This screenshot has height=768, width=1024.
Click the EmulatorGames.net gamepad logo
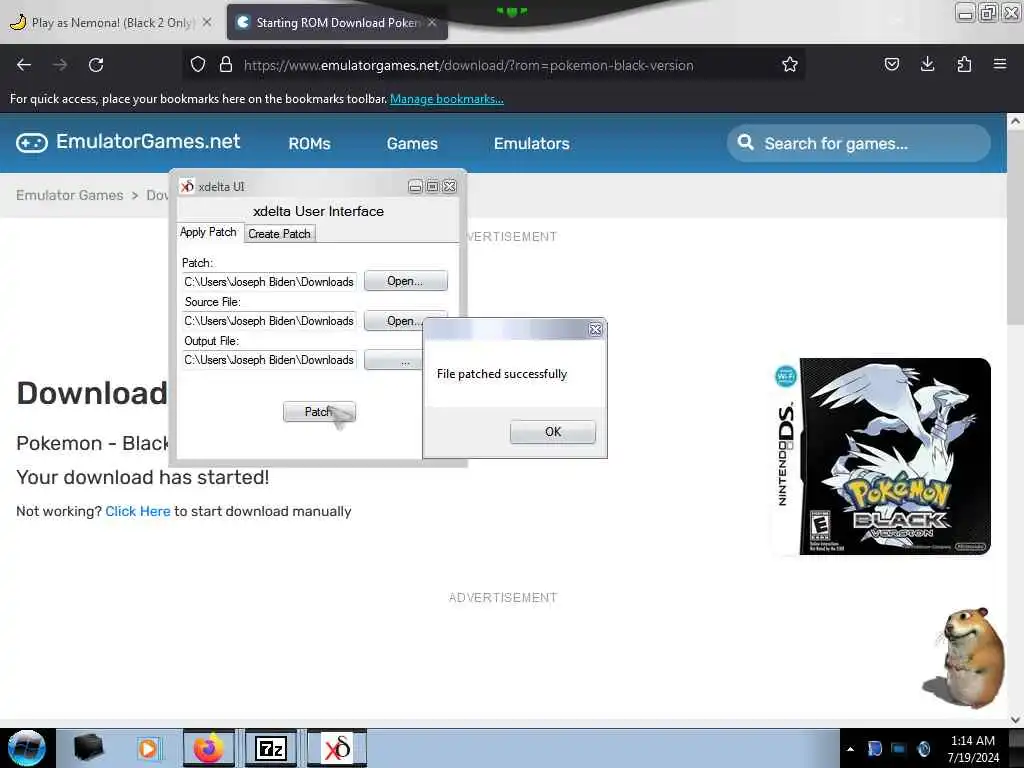31,142
